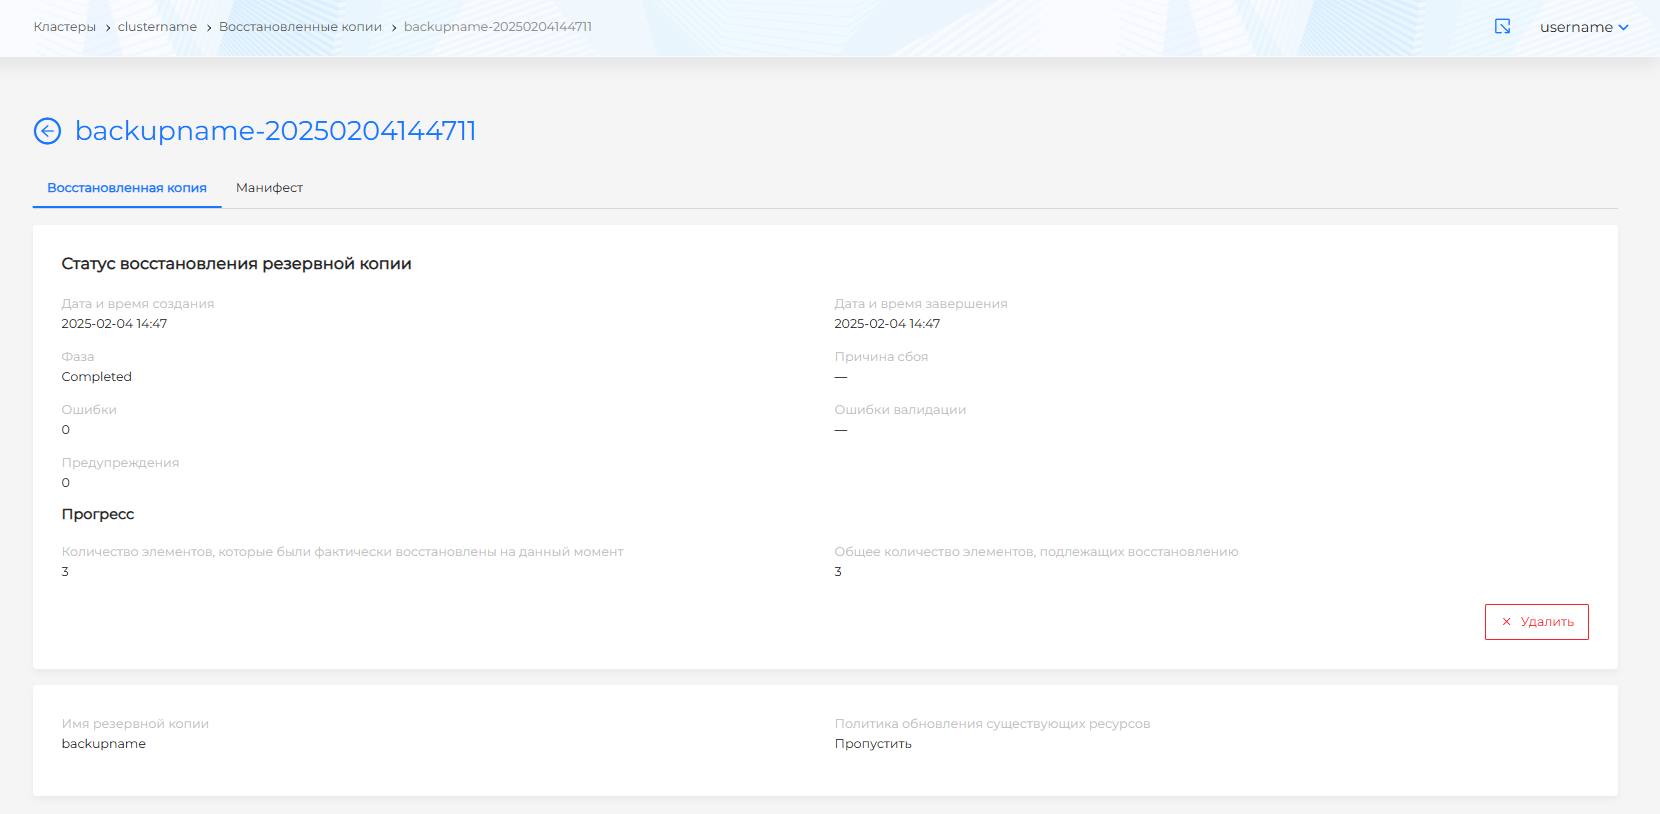Screen dimensions: 1660x814
Task: Click the breadcrumb chevron after Кластеры
Action: (108, 28)
